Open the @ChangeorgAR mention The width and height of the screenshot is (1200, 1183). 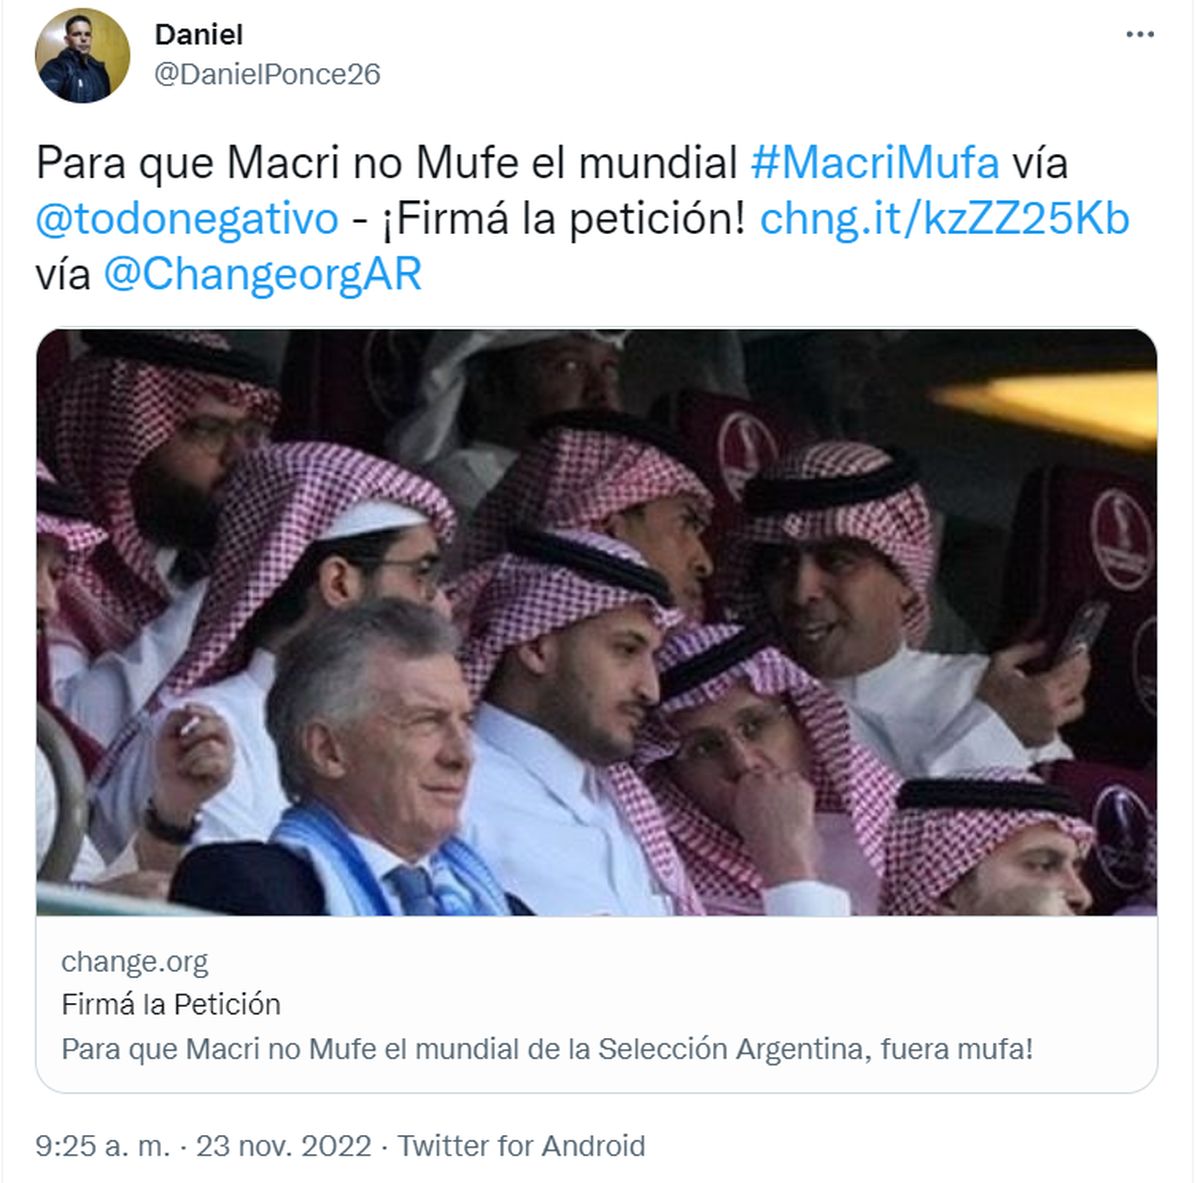(262, 275)
